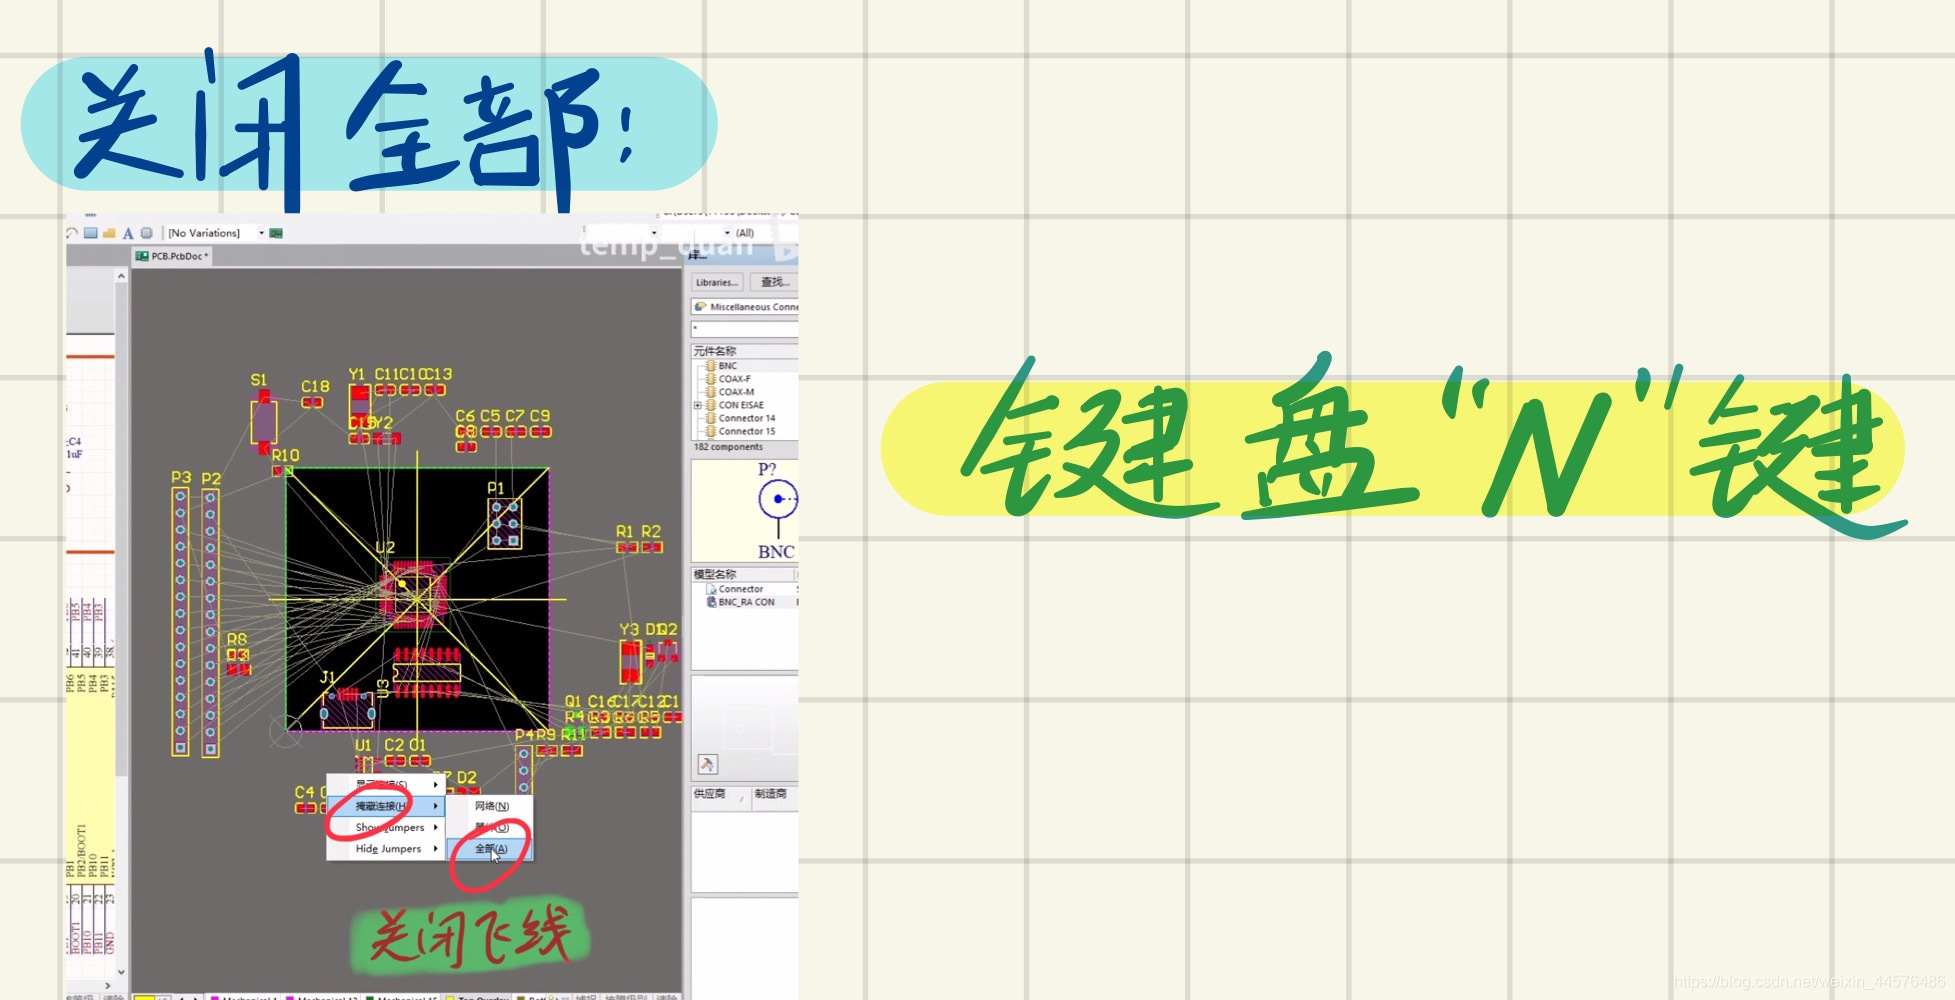Click the 元件名称 column header
The image size is (1955, 1000).
(745, 351)
